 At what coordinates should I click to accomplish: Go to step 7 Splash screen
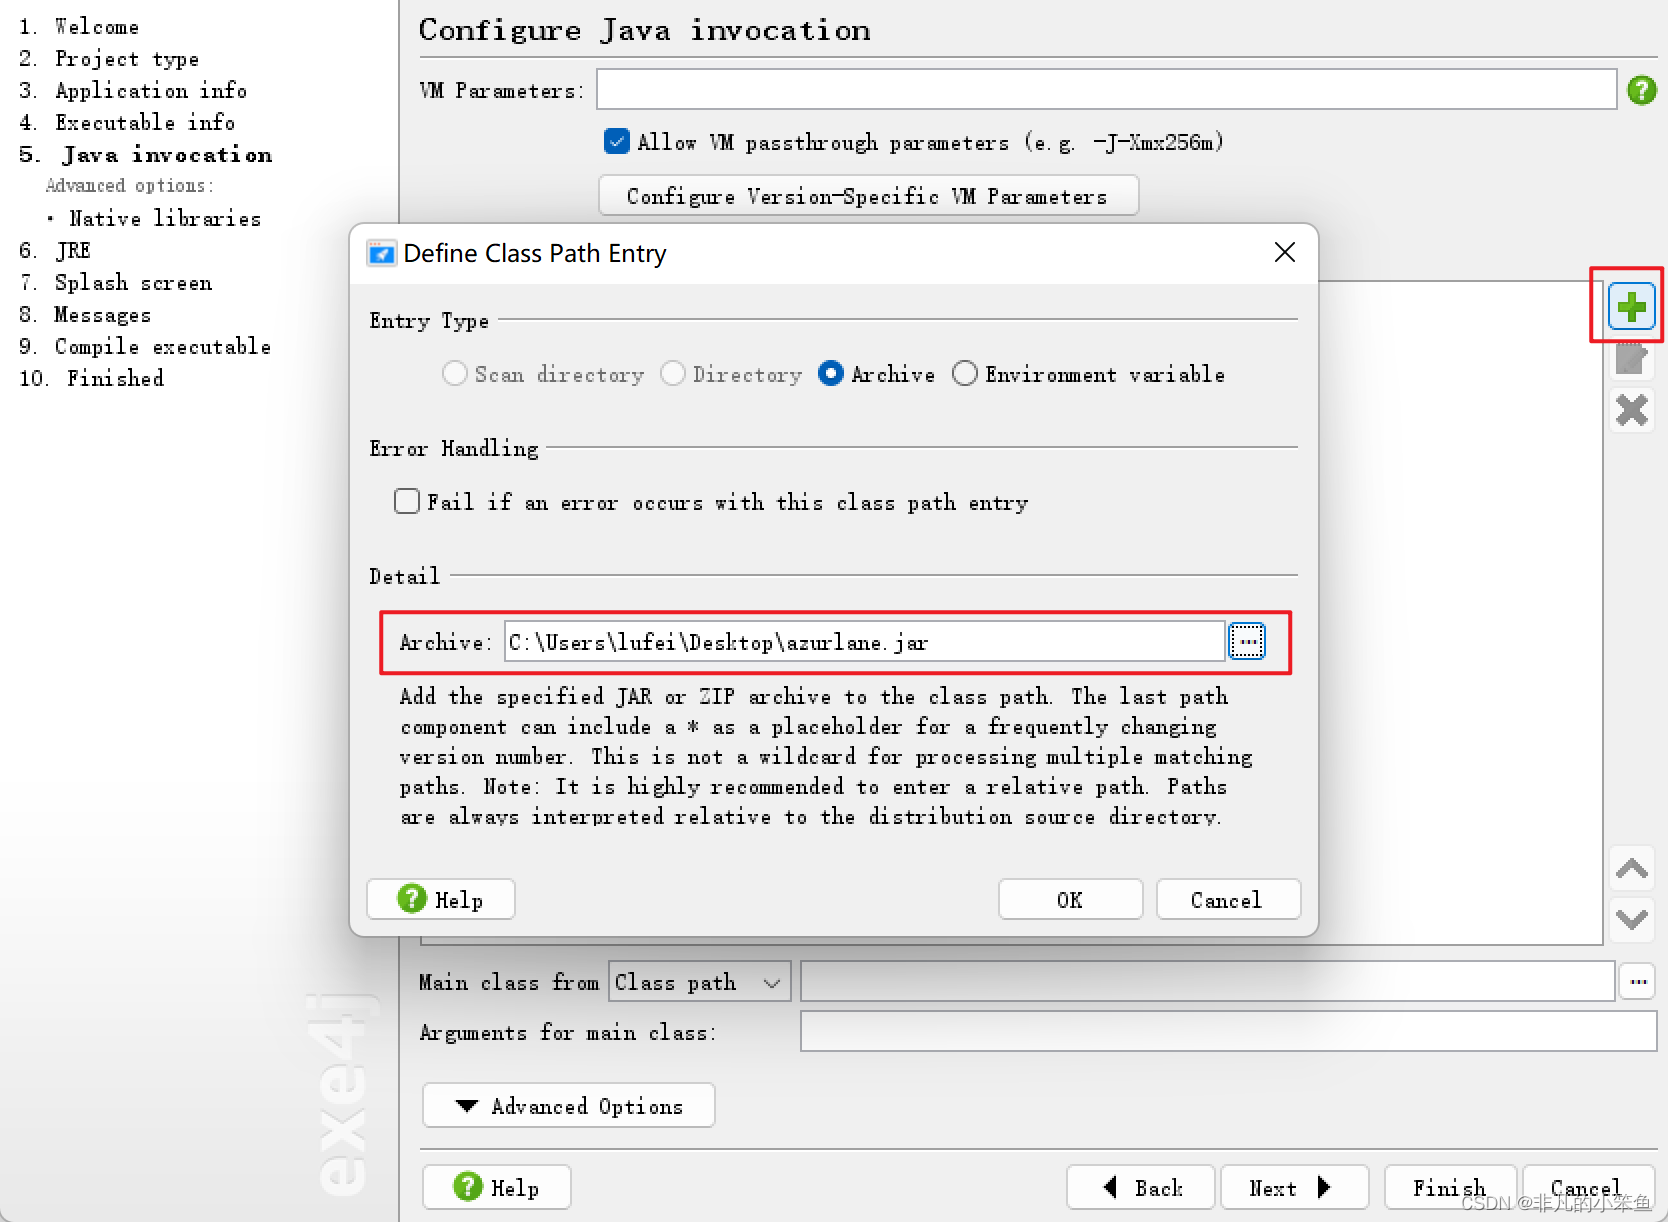116,283
